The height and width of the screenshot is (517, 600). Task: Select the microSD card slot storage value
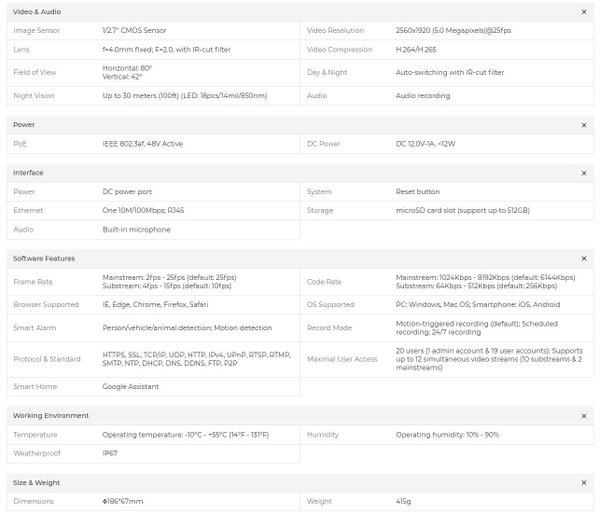coord(462,211)
